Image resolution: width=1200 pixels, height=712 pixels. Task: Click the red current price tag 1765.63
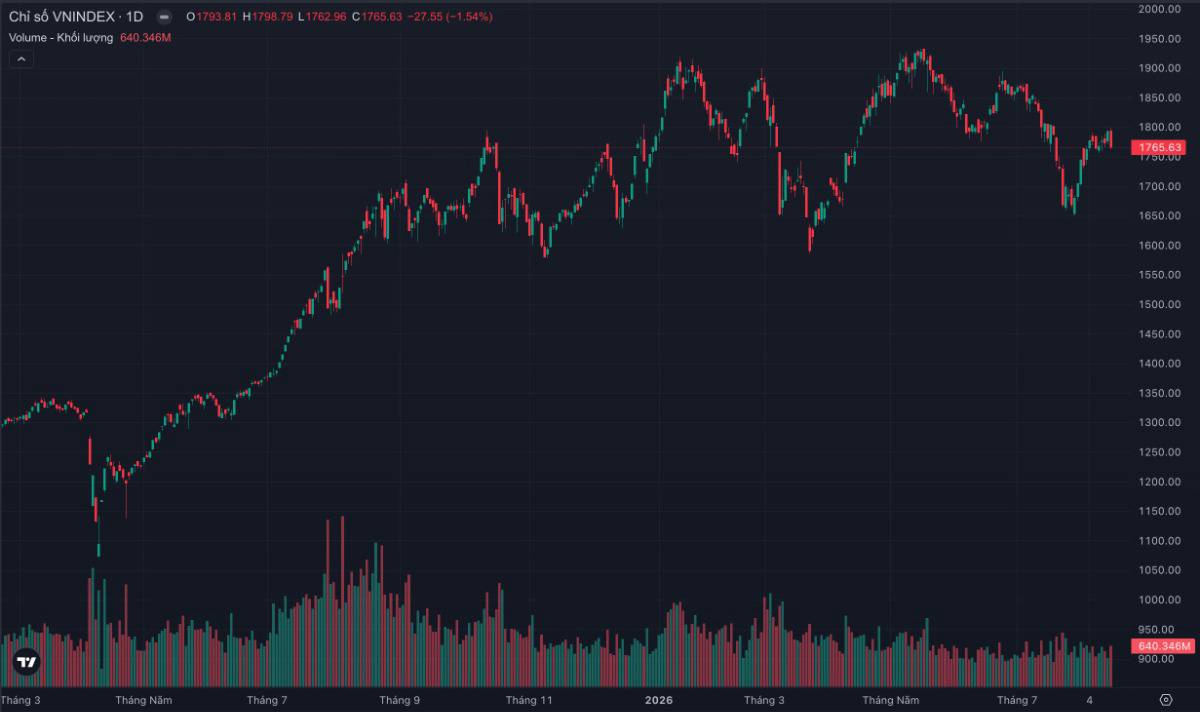pyautogui.click(x=1161, y=148)
